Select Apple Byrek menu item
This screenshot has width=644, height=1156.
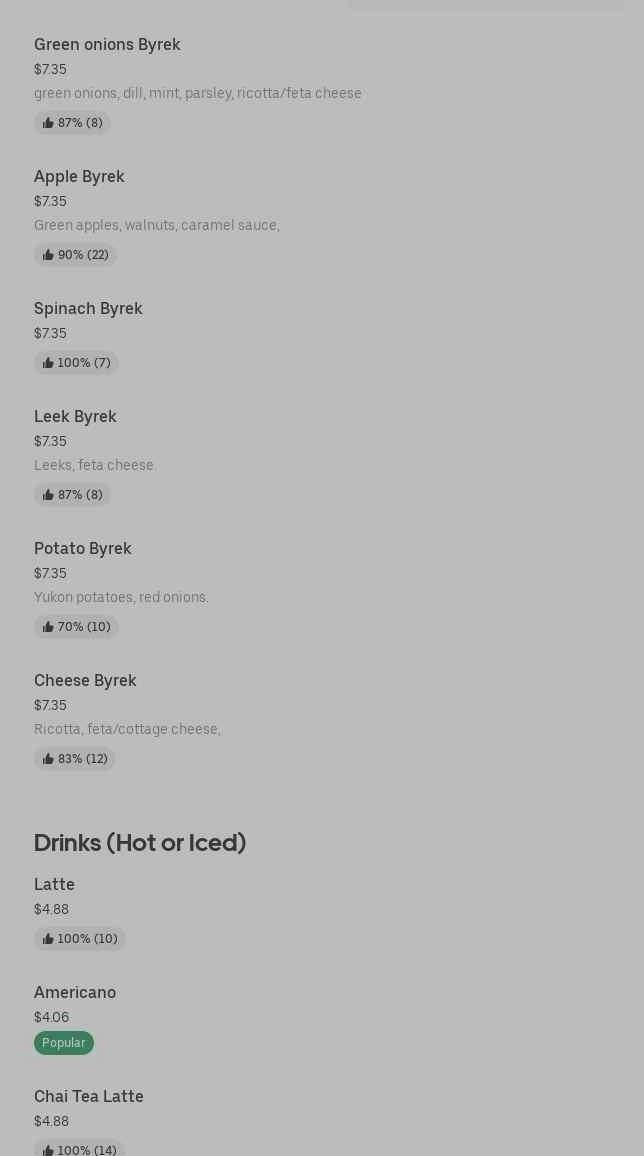coord(79,177)
